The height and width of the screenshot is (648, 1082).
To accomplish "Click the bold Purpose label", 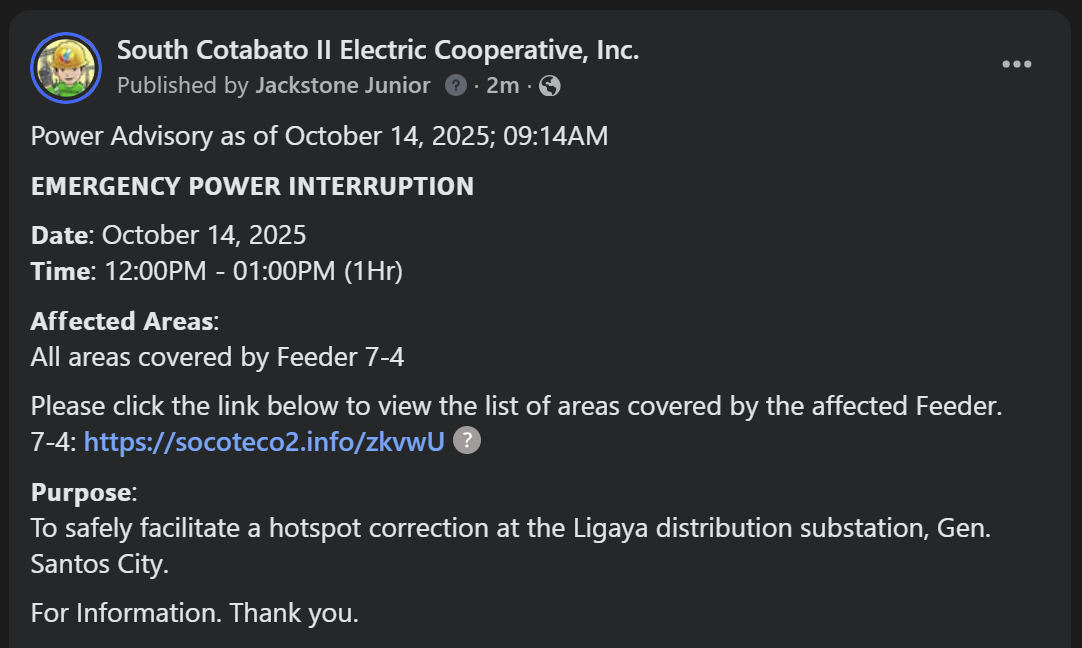I will tap(81, 492).
